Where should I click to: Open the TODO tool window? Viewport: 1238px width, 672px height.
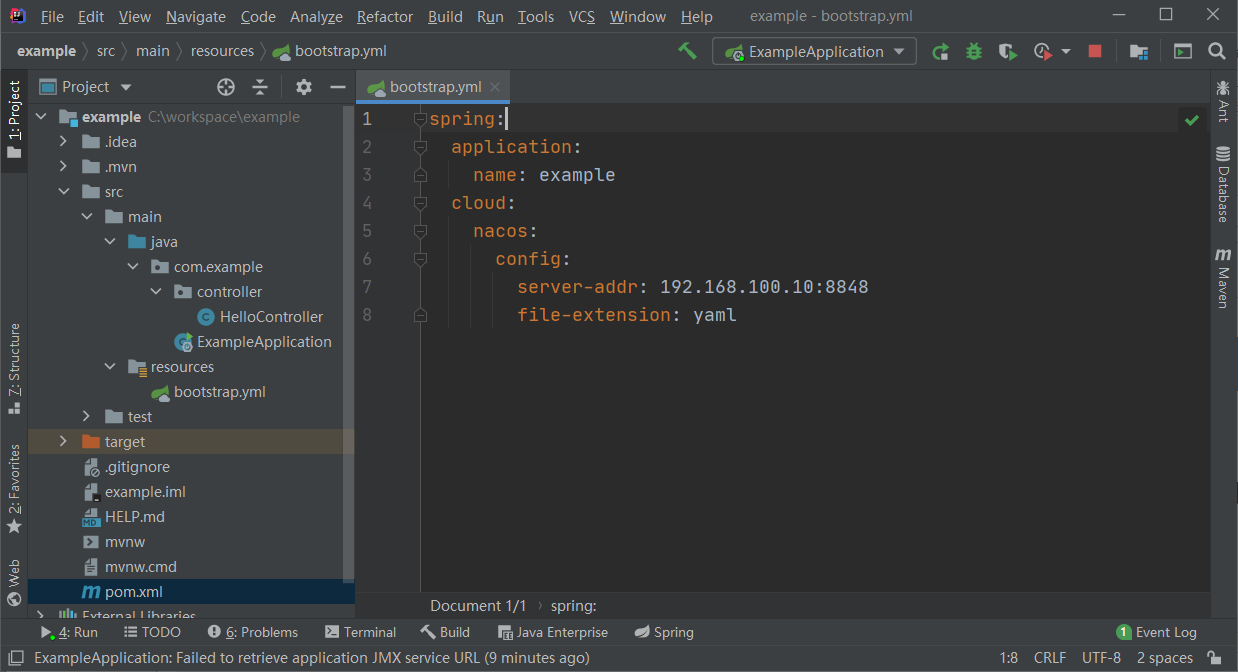(152, 632)
